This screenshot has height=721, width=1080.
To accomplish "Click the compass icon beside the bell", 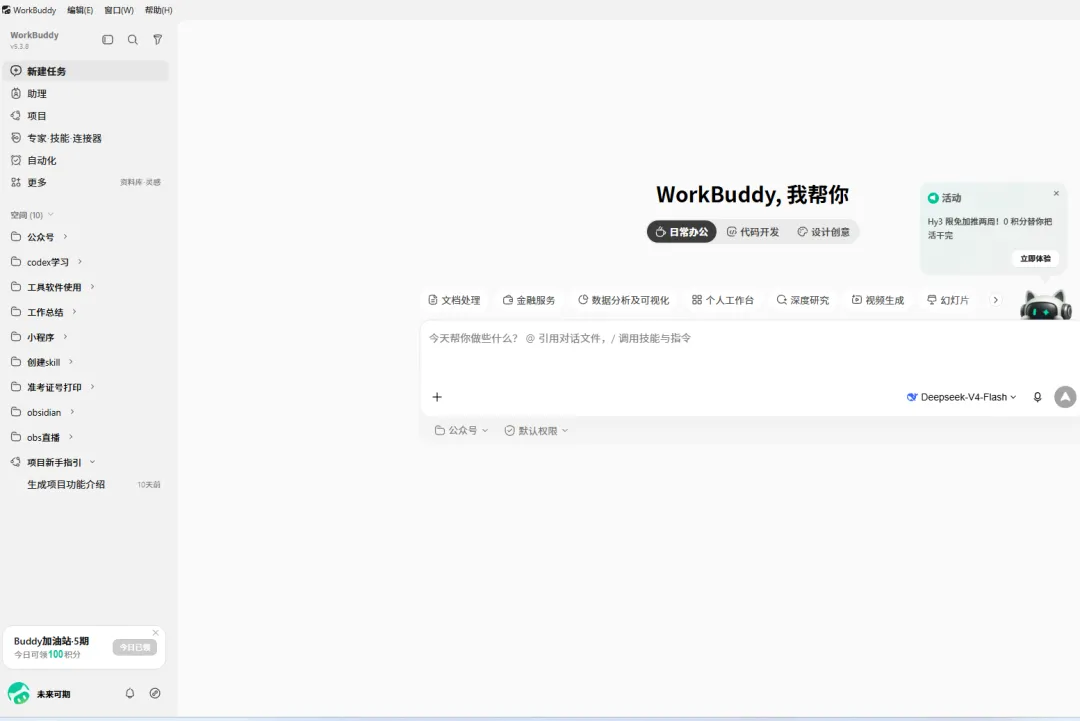I will 155,693.
